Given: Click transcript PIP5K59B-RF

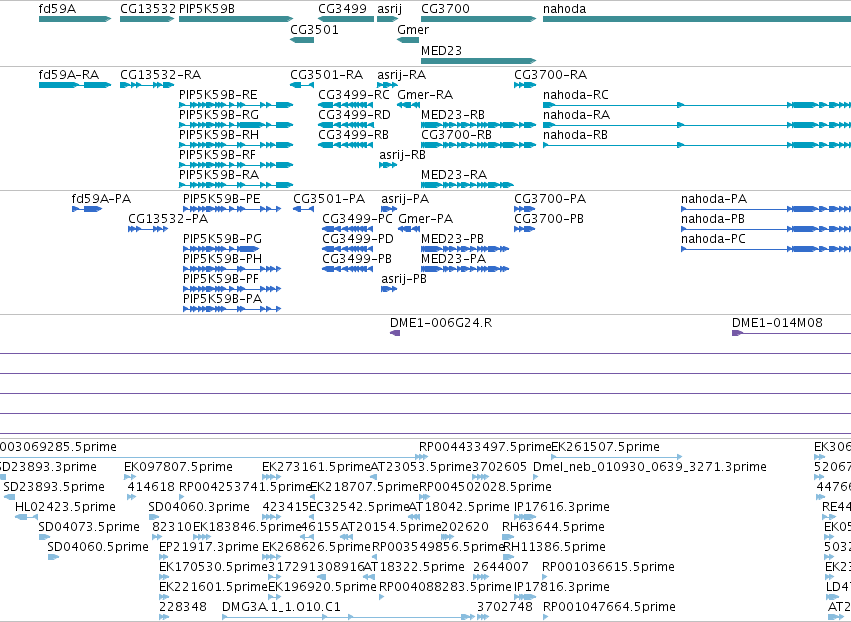Looking at the screenshot, I should pyautogui.click(x=236, y=165).
